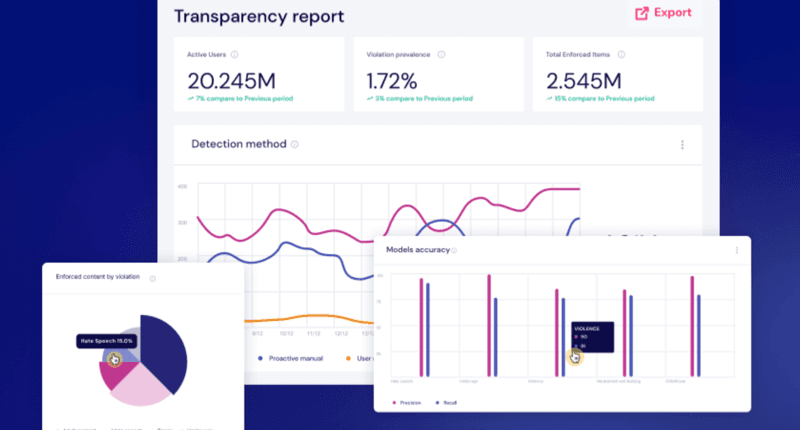Screen dimensions: 800x430
Task: Click the Export button
Action: coord(662,13)
